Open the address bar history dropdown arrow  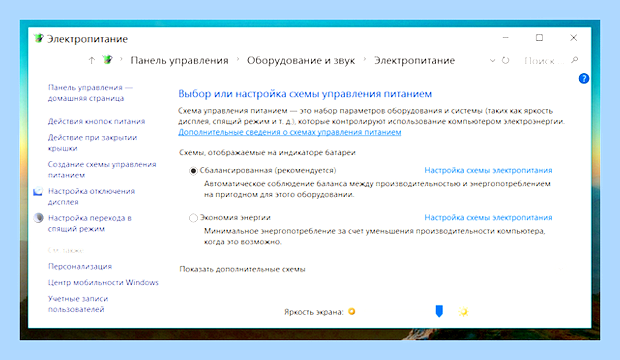(492, 61)
